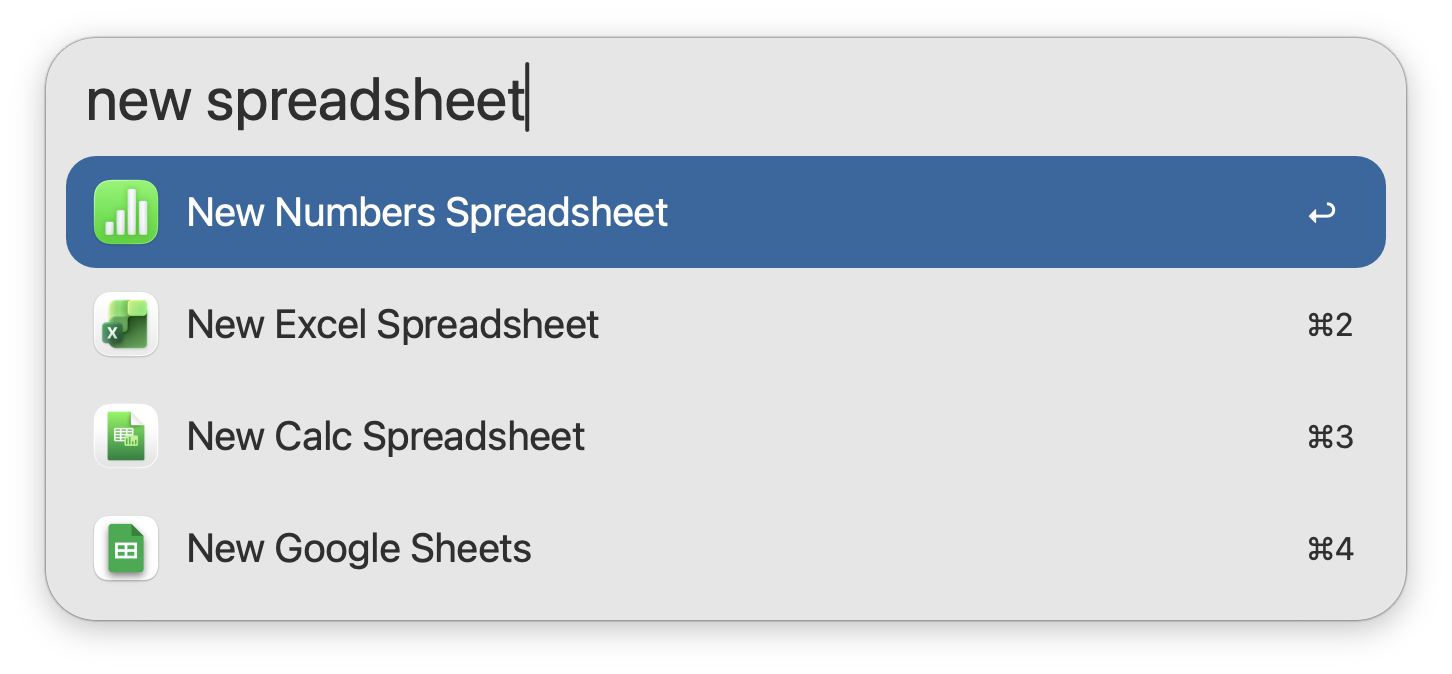Click the green Numbers app icon
The height and width of the screenshot is (674, 1452).
click(126, 212)
